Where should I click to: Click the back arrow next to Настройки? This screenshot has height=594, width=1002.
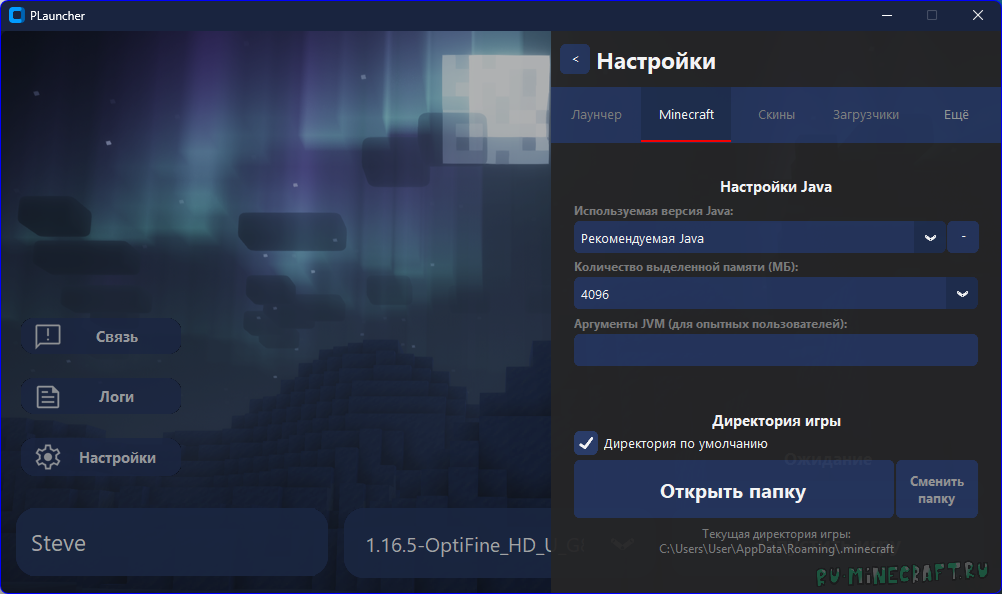[575, 59]
